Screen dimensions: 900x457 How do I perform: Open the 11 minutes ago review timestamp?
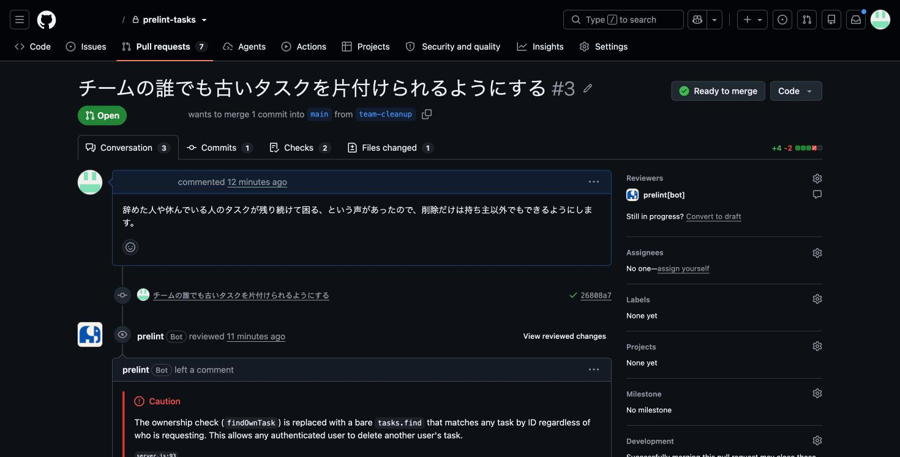[x=256, y=336]
